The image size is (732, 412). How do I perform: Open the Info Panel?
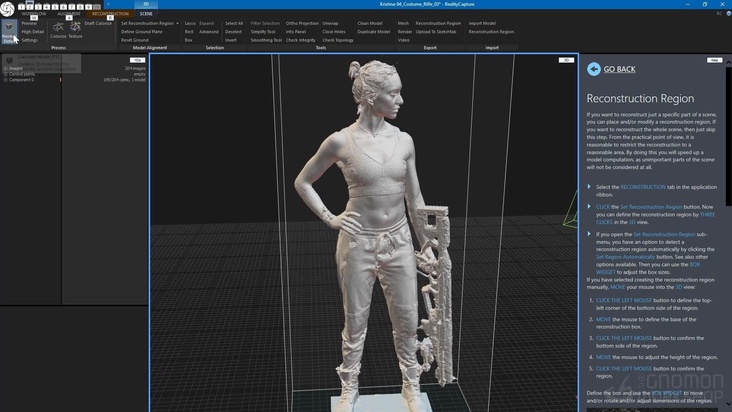tap(296, 32)
